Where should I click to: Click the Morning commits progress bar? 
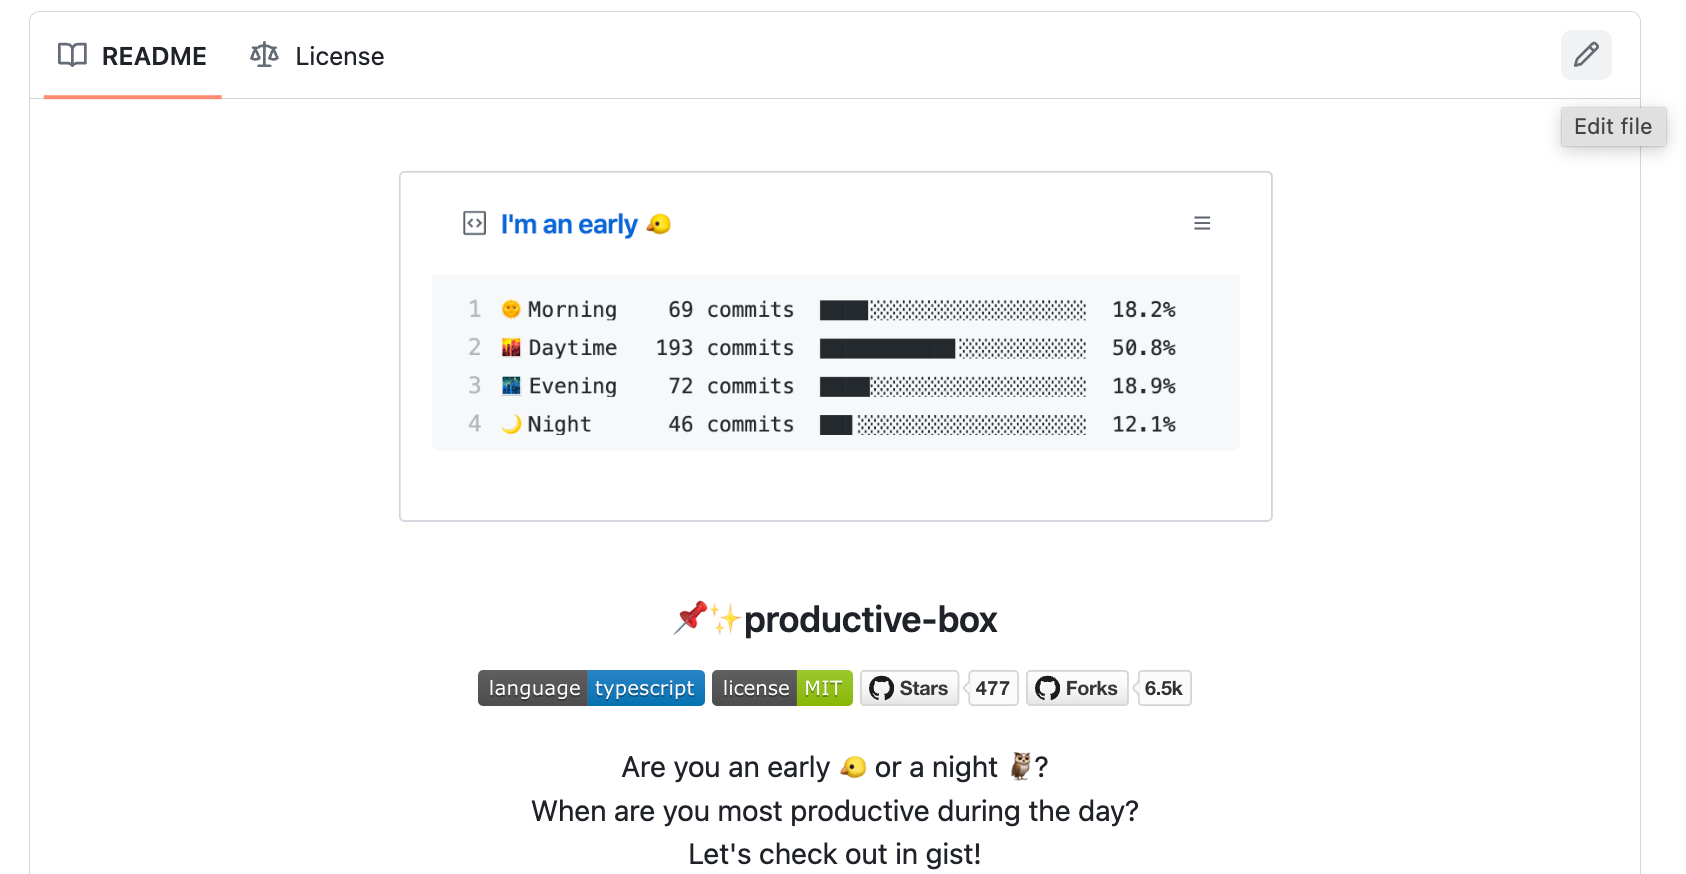tap(953, 310)
